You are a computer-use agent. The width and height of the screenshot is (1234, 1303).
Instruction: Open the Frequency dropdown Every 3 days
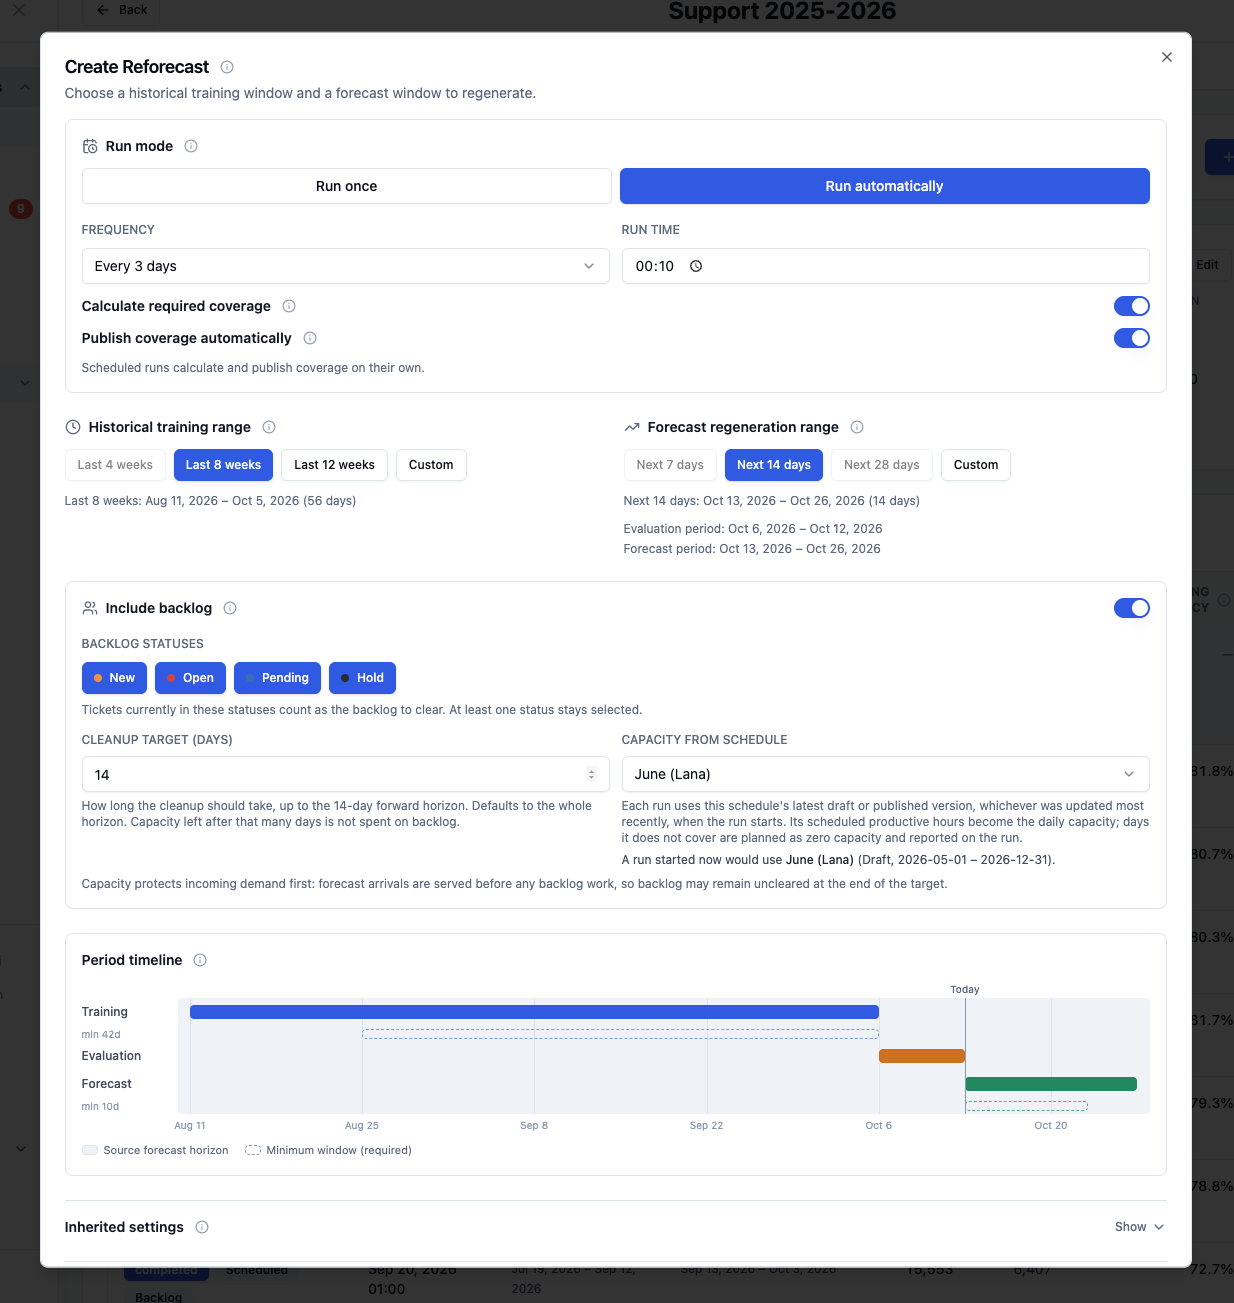pyautogui.click(x=346, y=266)
